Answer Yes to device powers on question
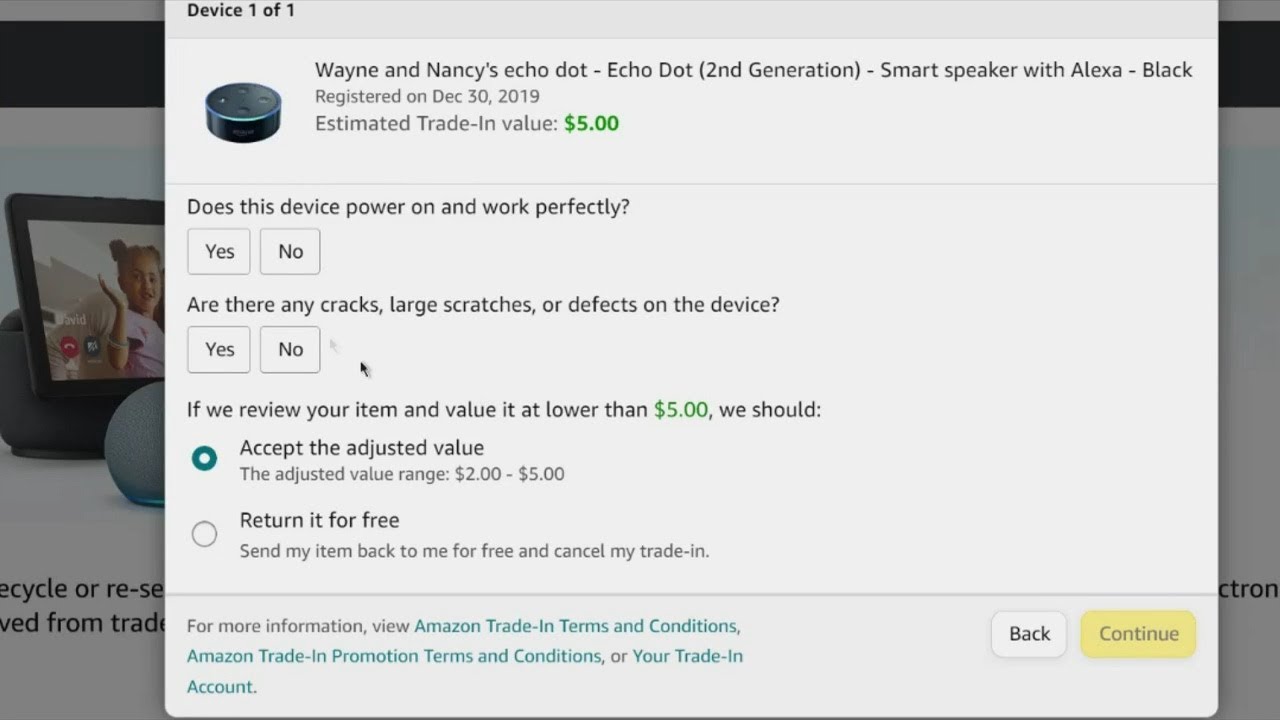Viewport: 1280px width, 720px height. click(219, 251)
